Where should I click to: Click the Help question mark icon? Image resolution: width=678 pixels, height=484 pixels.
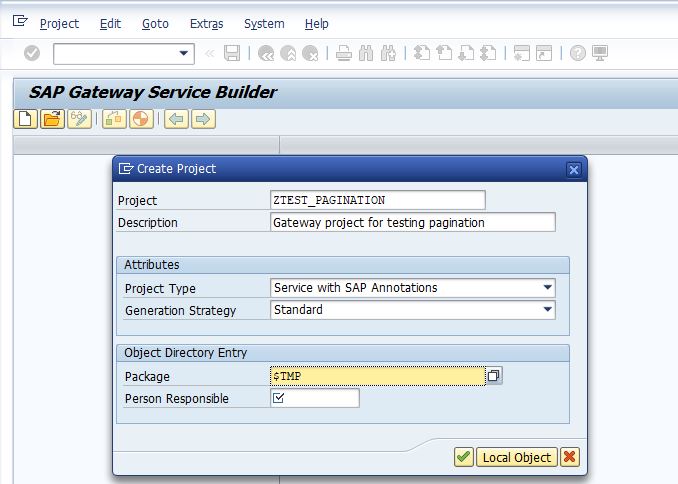coord(578,53)
